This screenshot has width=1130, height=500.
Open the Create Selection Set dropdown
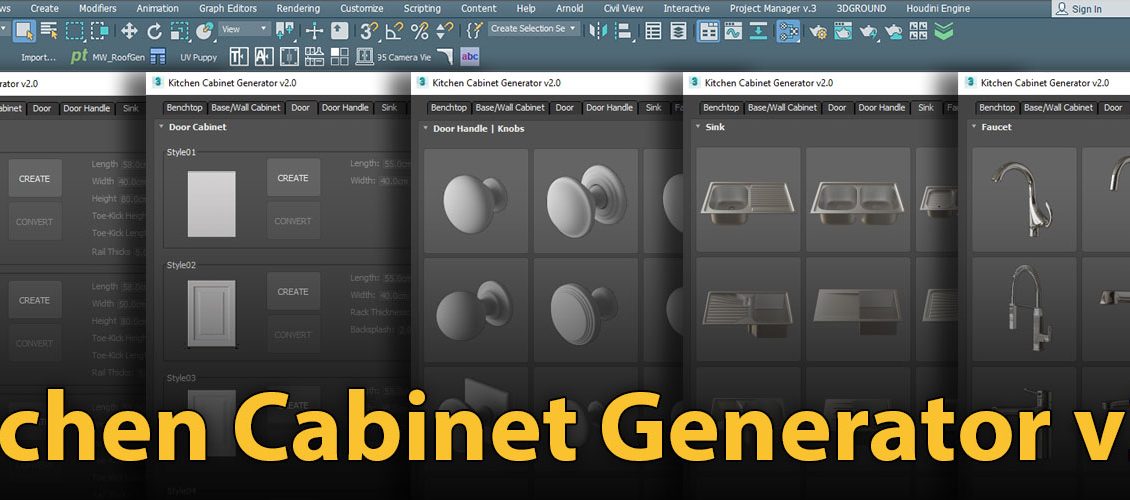point(534,29)
